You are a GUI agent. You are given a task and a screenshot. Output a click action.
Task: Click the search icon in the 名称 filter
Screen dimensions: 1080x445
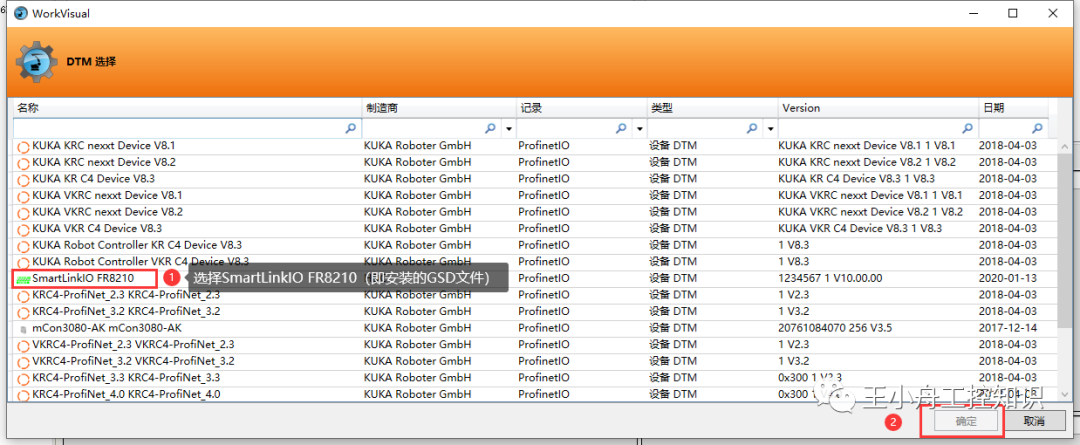point(351,128)
